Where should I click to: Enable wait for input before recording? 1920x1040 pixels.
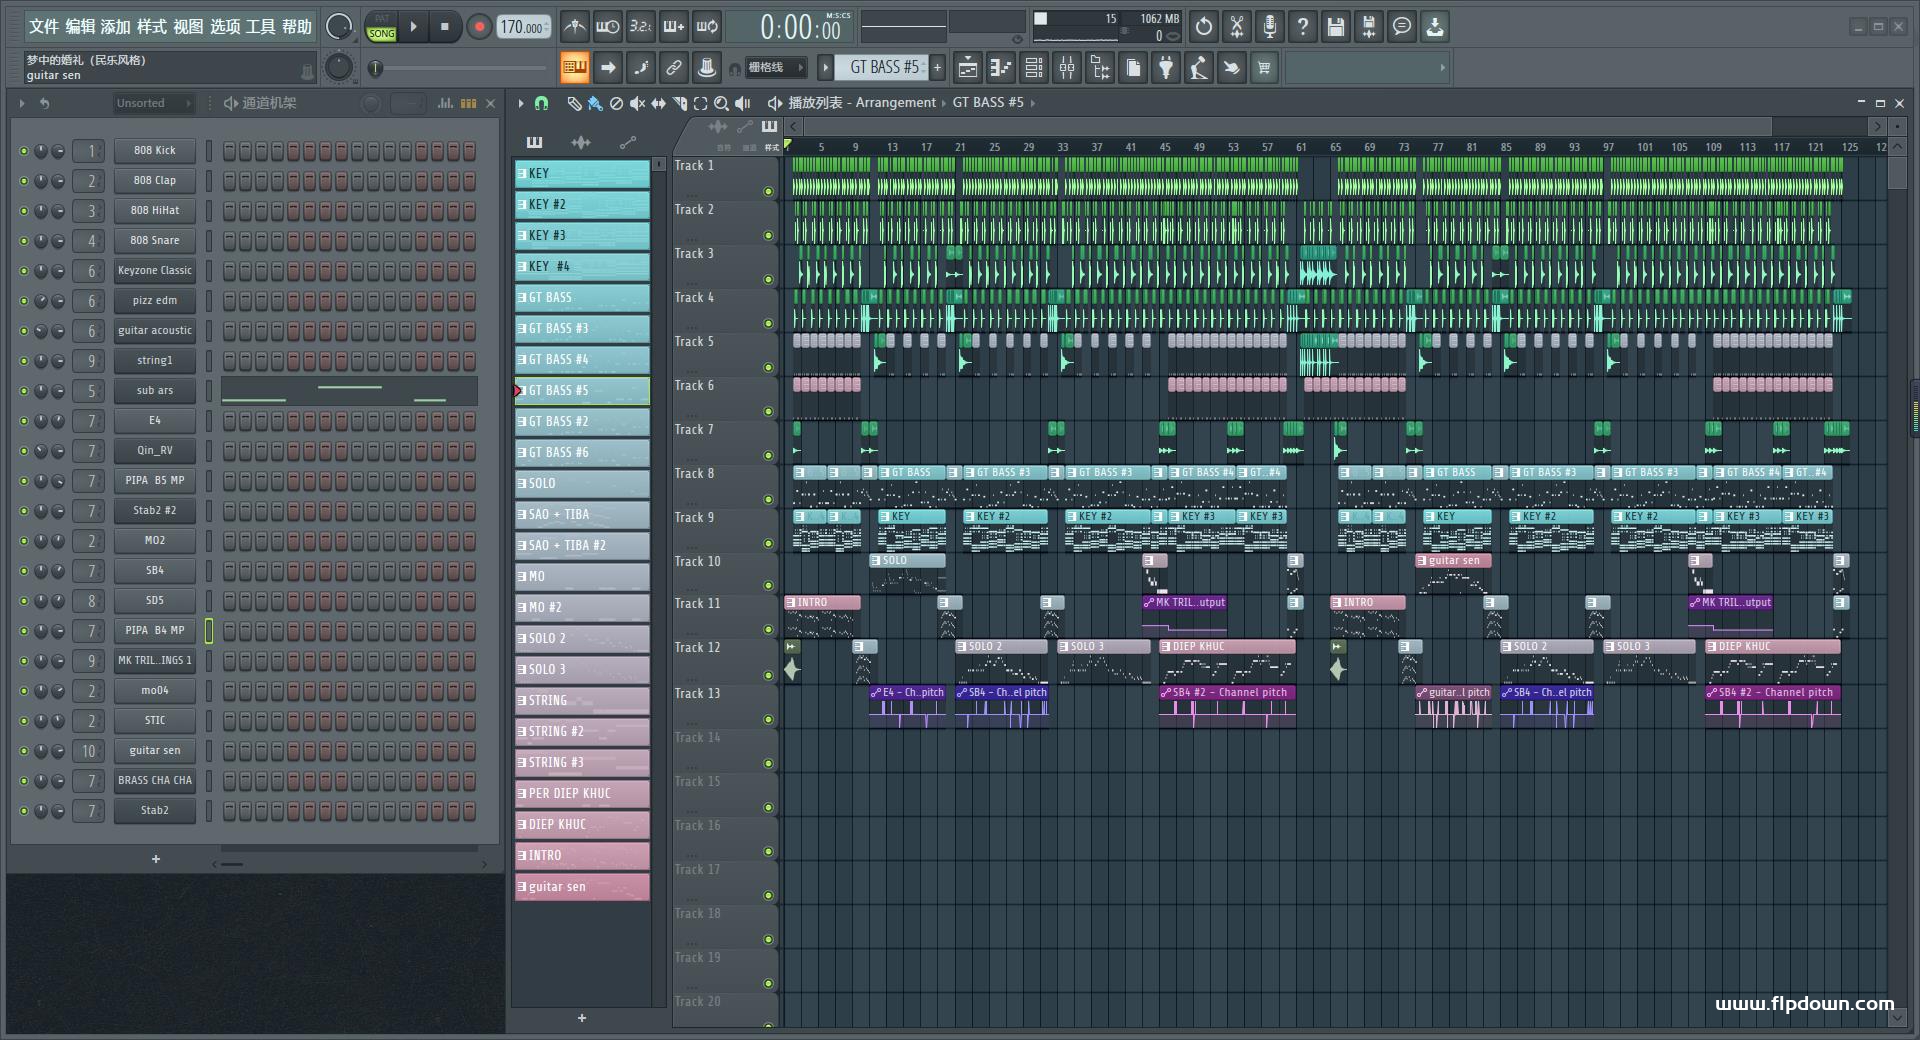tap(607, 27)
